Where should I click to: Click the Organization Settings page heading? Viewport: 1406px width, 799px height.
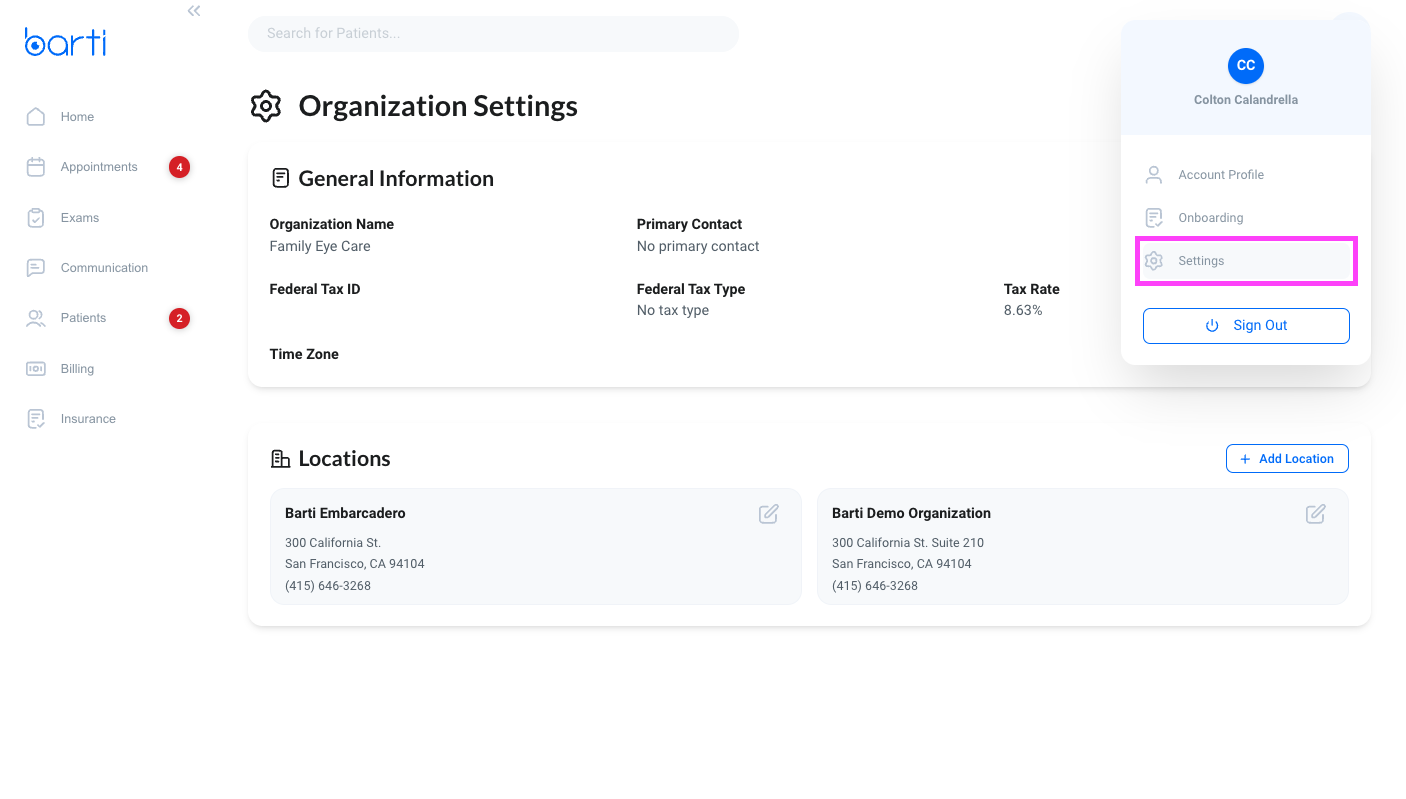(x=438, y=106)
